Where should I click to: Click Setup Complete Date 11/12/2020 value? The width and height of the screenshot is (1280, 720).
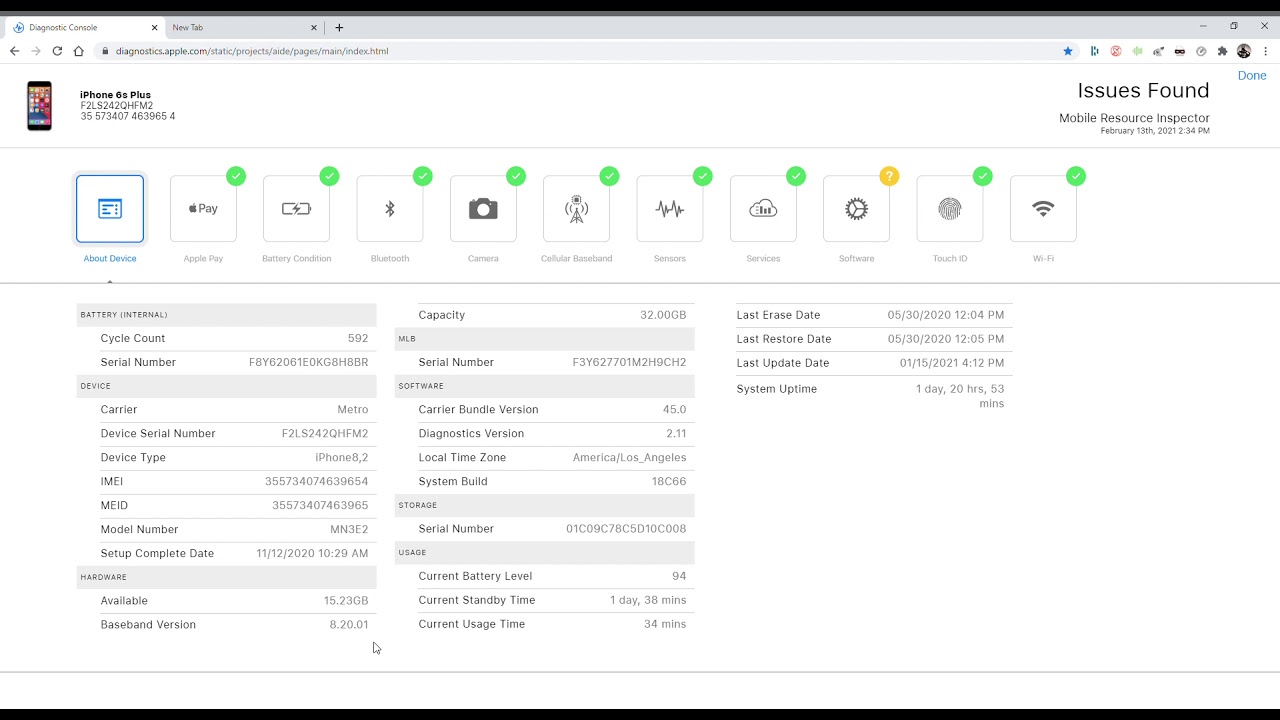pyautogui.click(x=312, y=553)
